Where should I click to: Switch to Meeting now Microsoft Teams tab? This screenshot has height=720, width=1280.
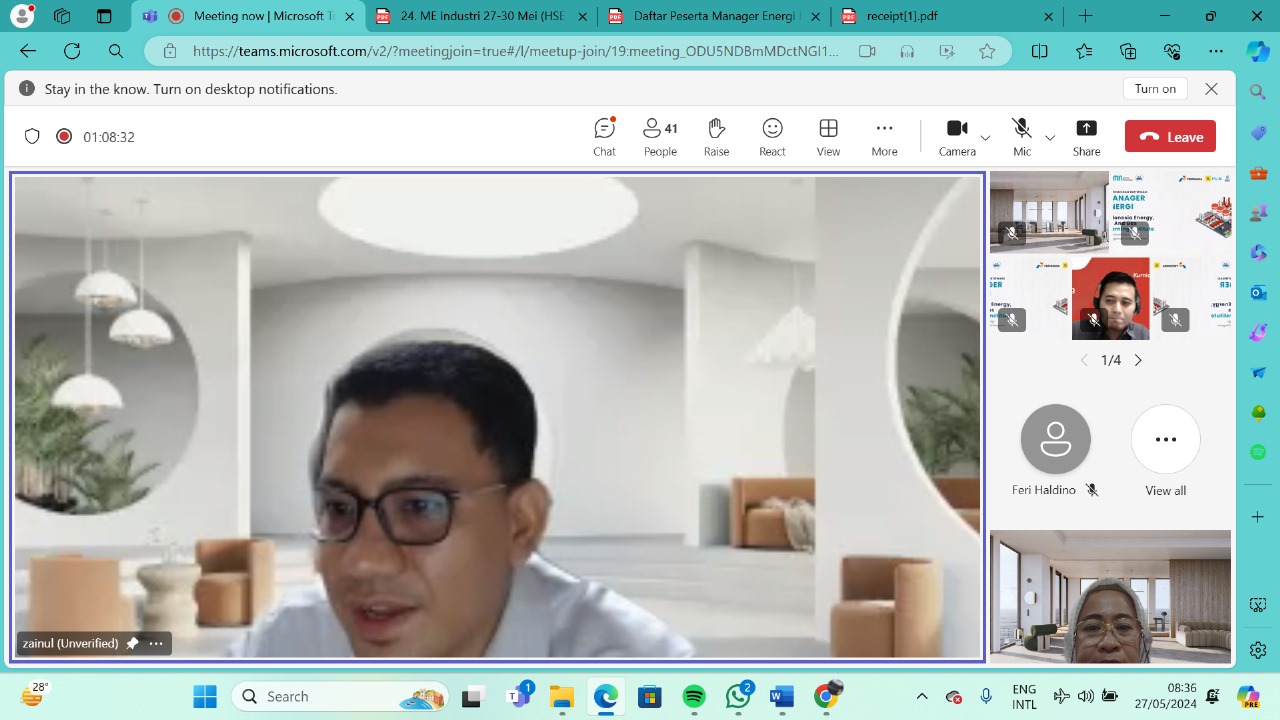pyautogui.click(x=250, y=16)
